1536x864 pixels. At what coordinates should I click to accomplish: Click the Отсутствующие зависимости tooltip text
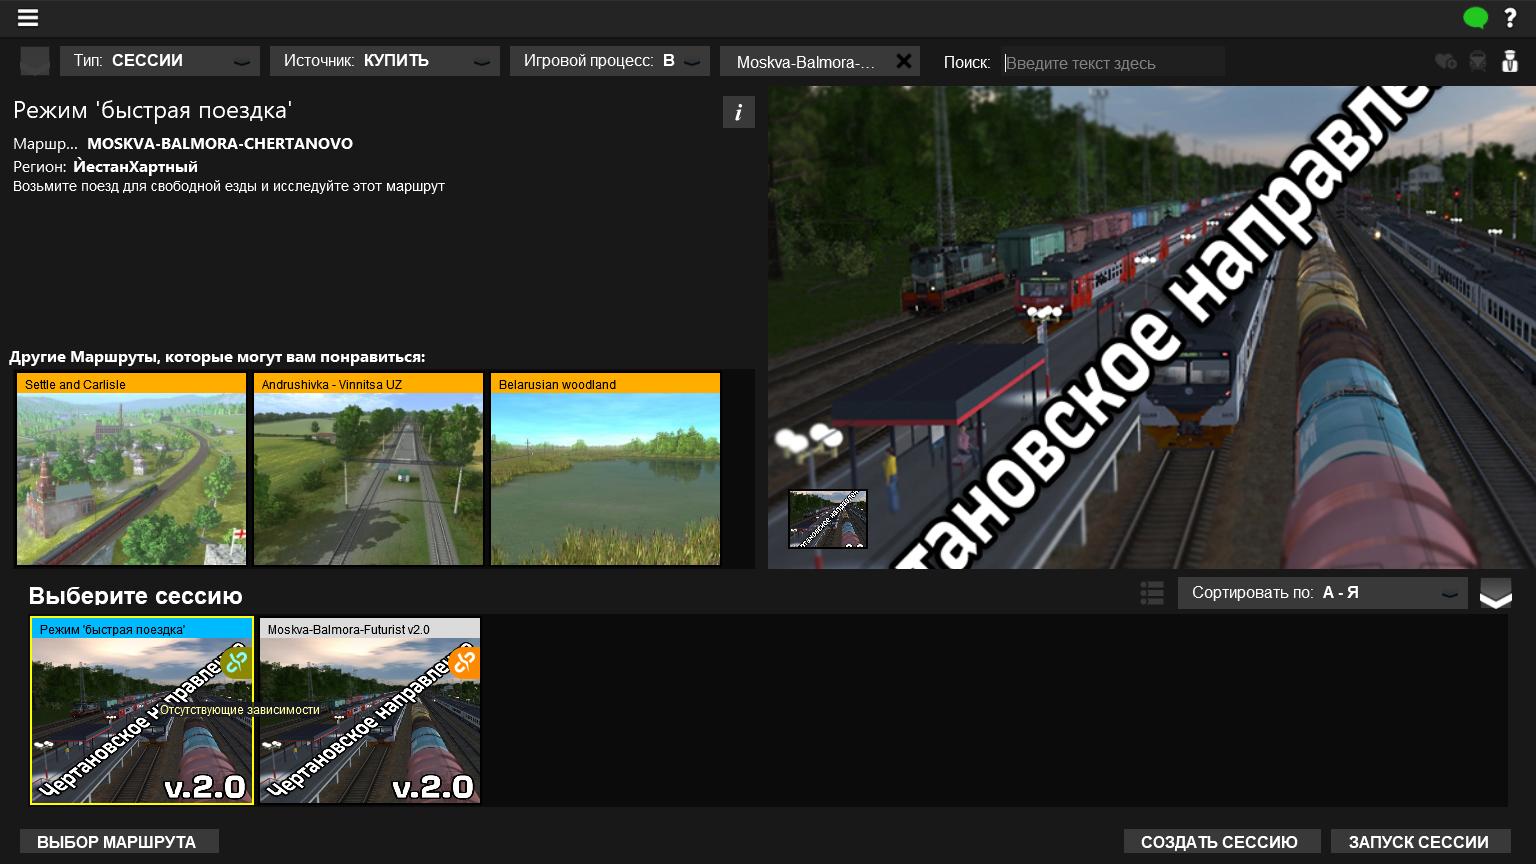pos(240,710)
